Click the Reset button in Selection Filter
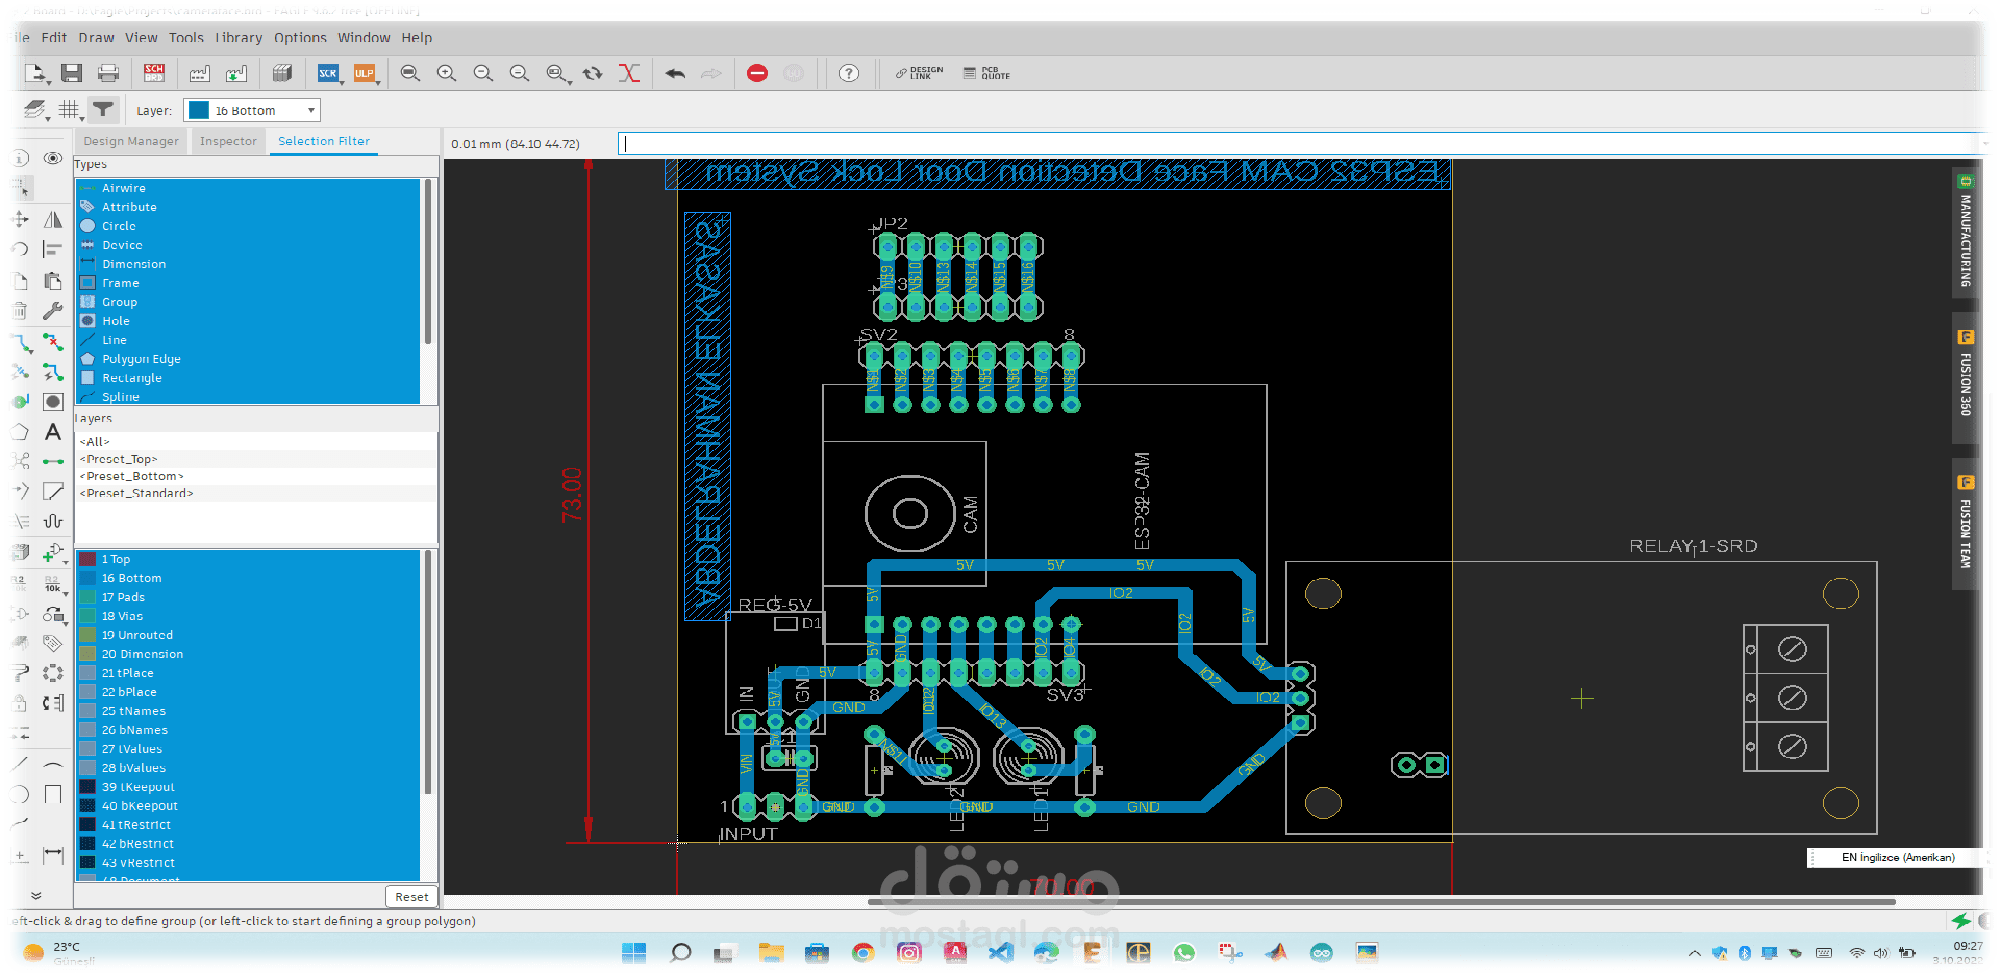Image resolution: width=2001 pixels, height=976 pixels. tap(411, 897)
